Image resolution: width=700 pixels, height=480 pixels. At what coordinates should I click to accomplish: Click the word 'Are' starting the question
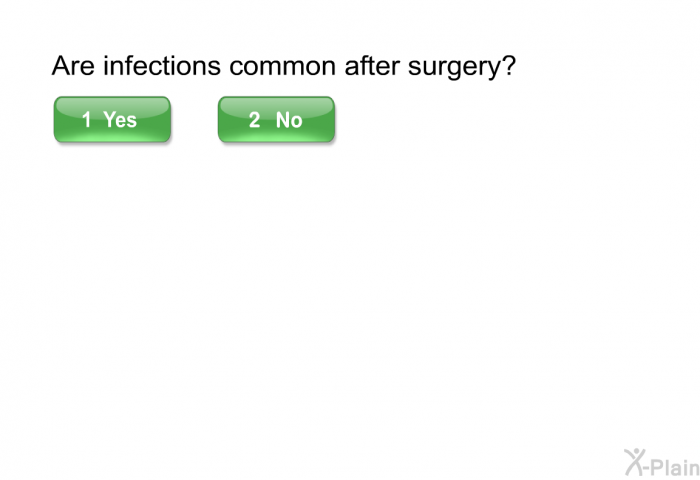[x=73, y=66]
